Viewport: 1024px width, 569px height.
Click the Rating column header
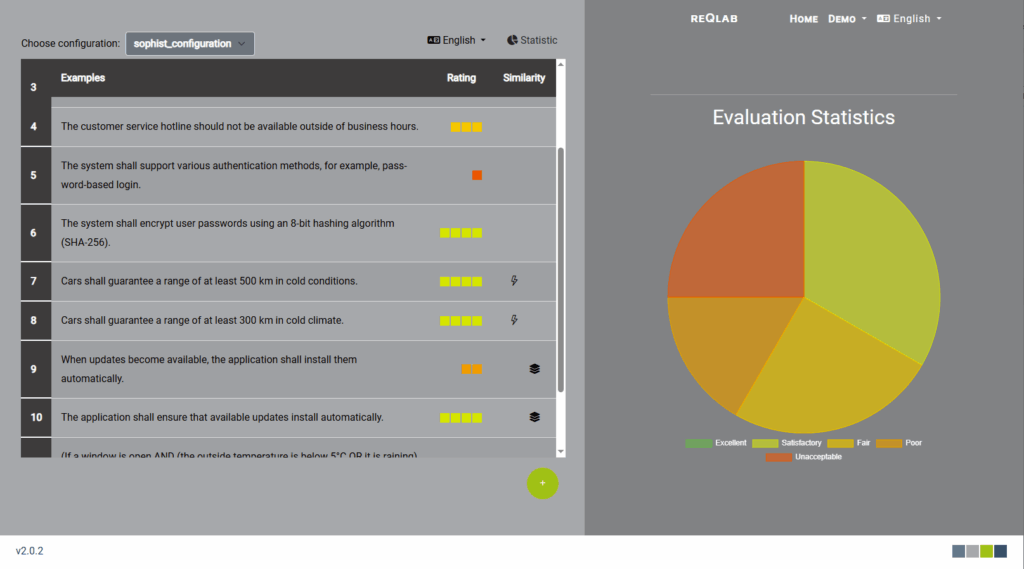tap(461, 78)
